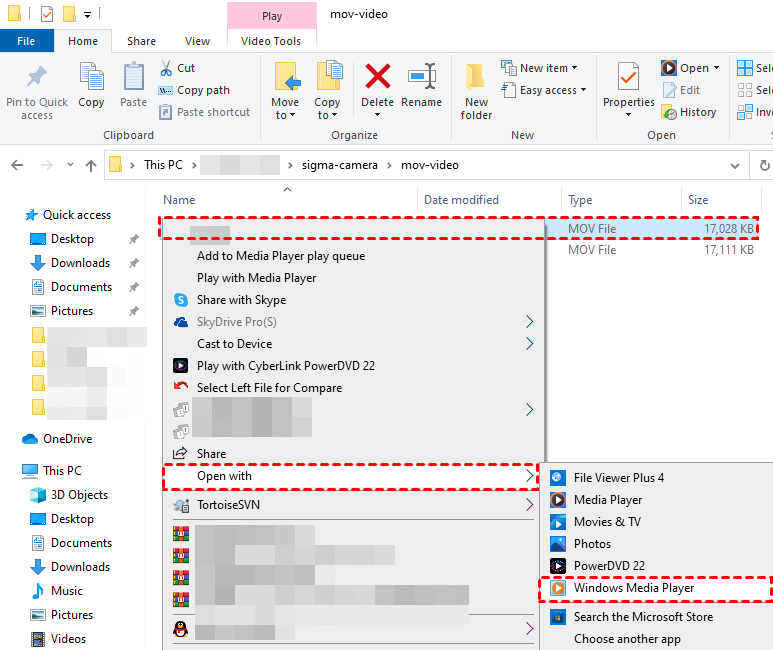
Task: Click Choose another app
Action: pos(627,639)
